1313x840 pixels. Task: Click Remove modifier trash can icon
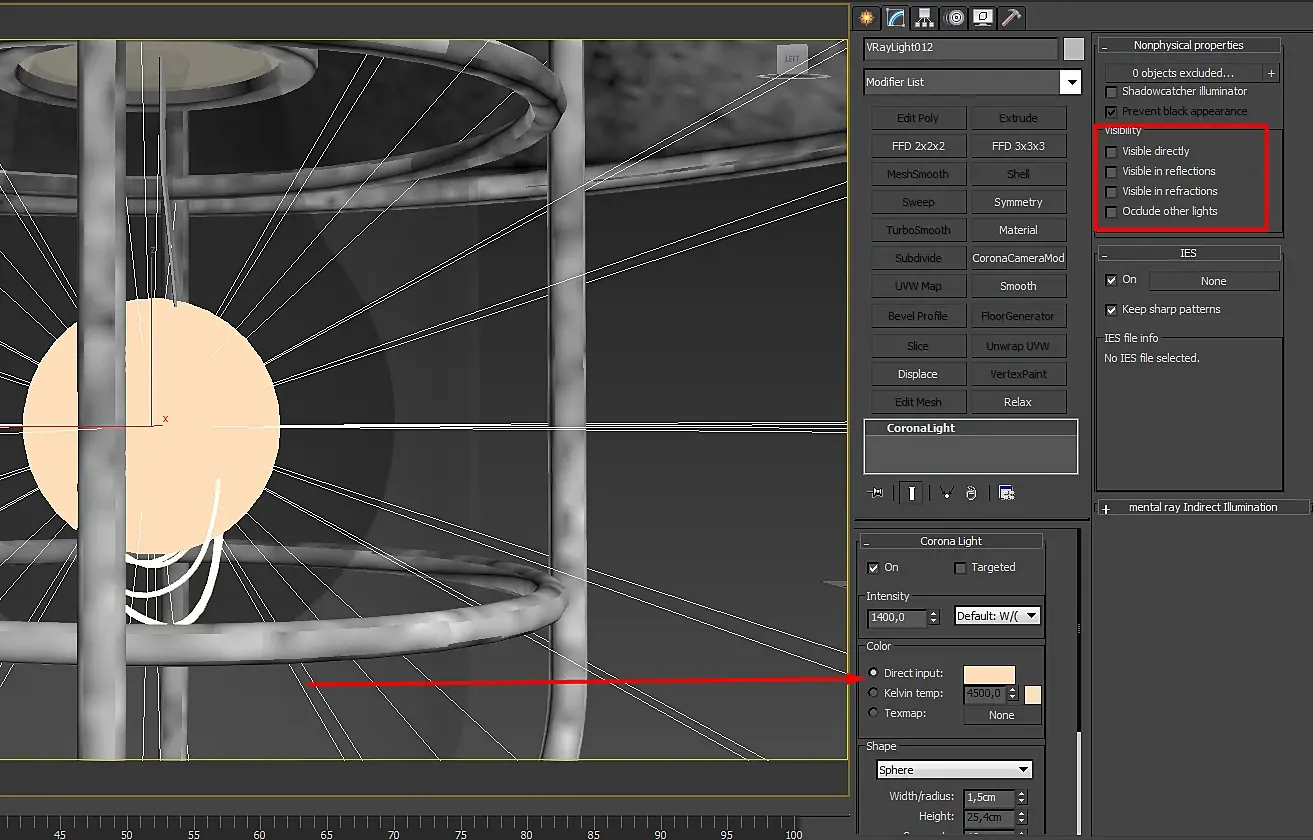click(971, 493)
